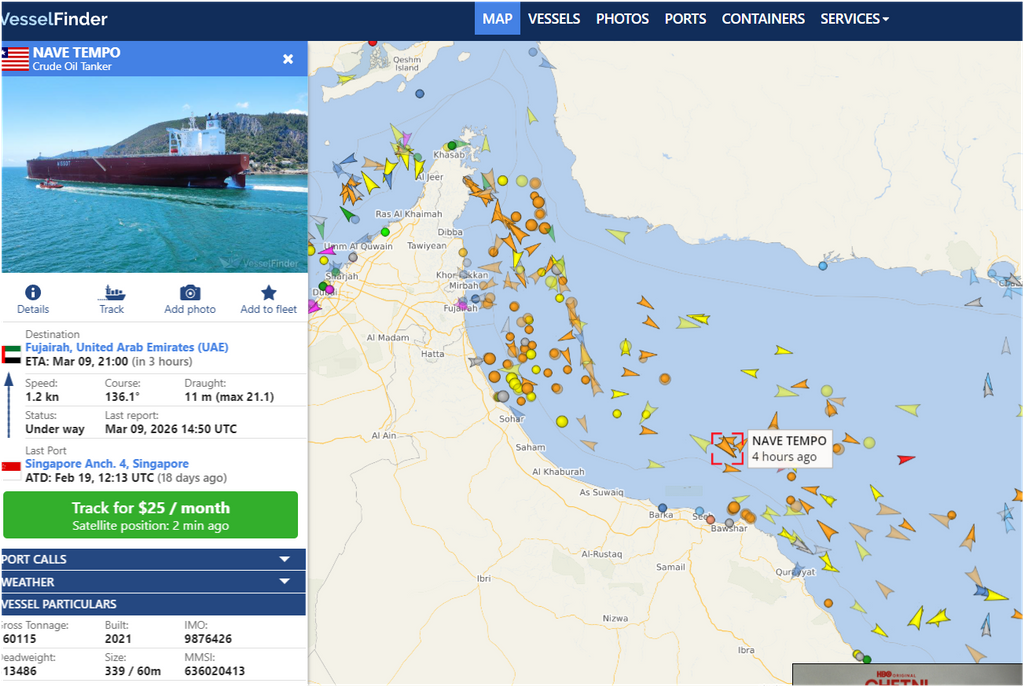Screen dimensions: 1024x687
Task: Collapse the VESSEL PARTICULARS header
Action: pos(153,604)
